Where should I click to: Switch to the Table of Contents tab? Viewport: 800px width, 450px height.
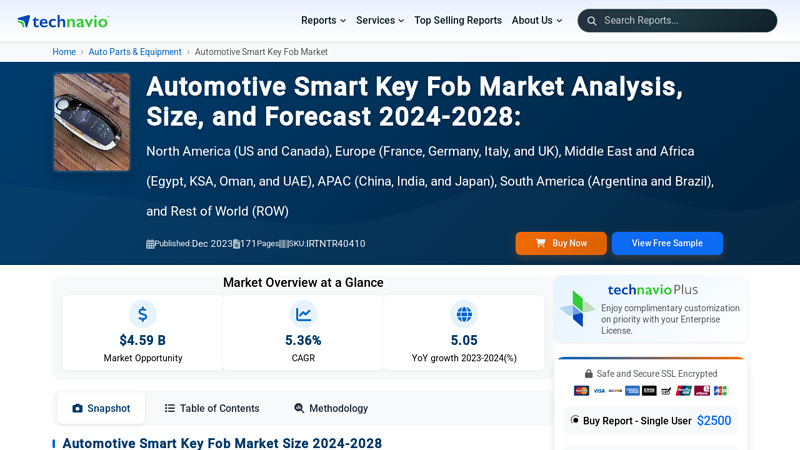click(x=212, y=408)
